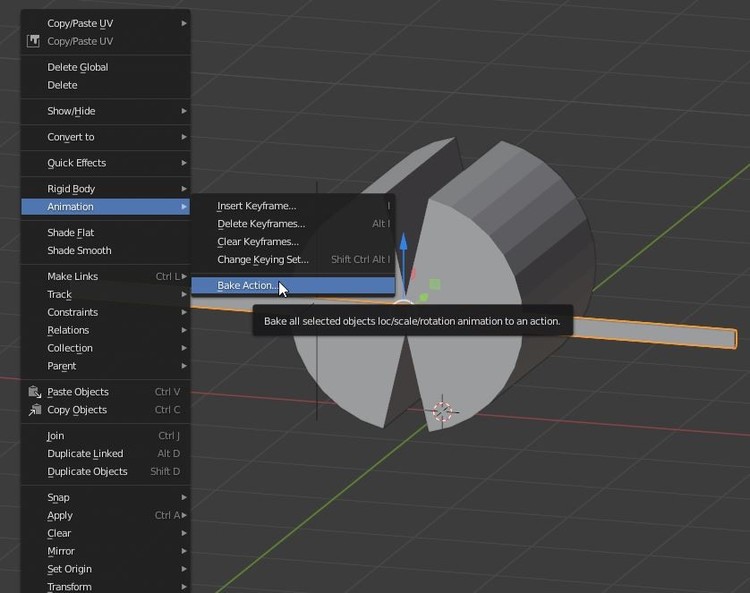Select Delete Global menu entry
The height and width of the screenshot is (593, 750).
[77, 67]
